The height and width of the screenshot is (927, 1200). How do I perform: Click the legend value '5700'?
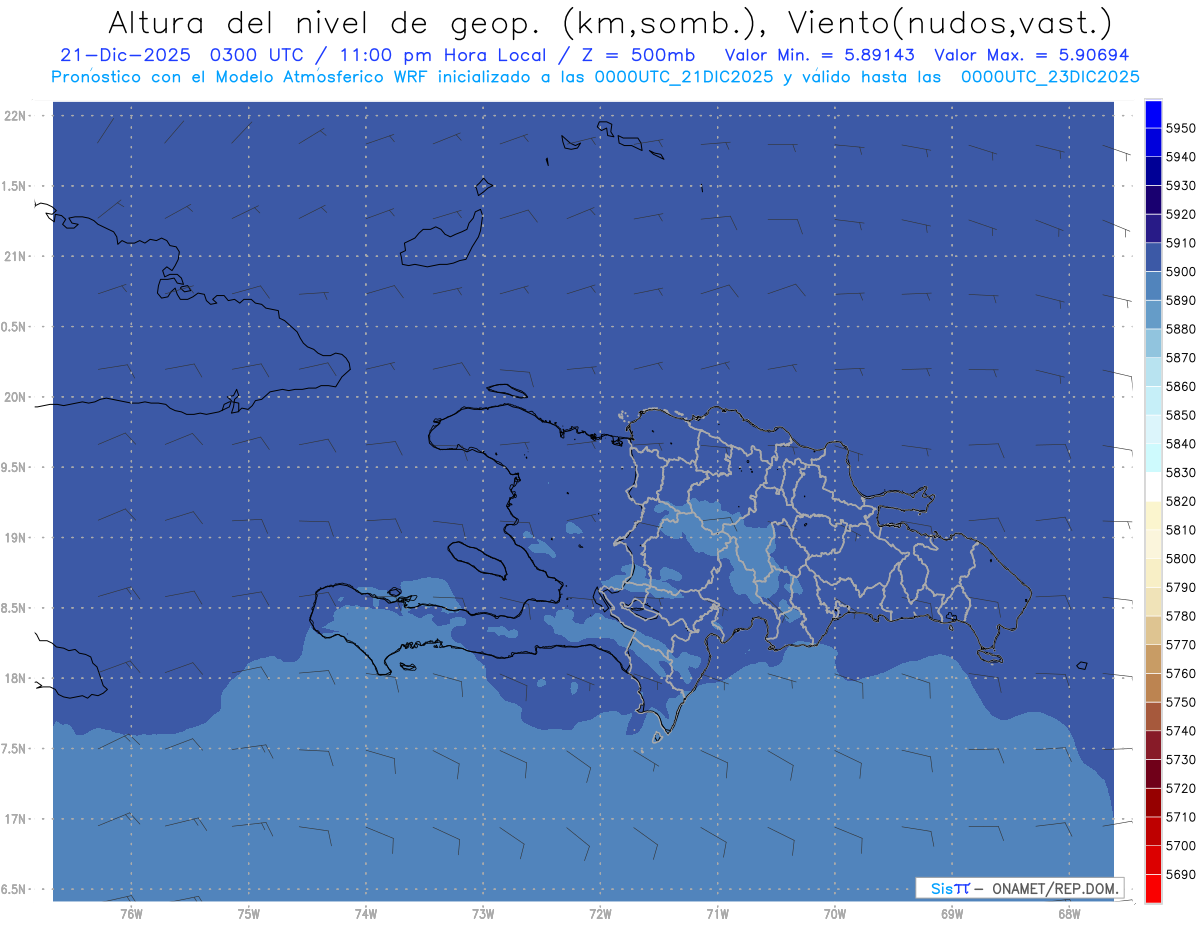[x=1181, y=845]
